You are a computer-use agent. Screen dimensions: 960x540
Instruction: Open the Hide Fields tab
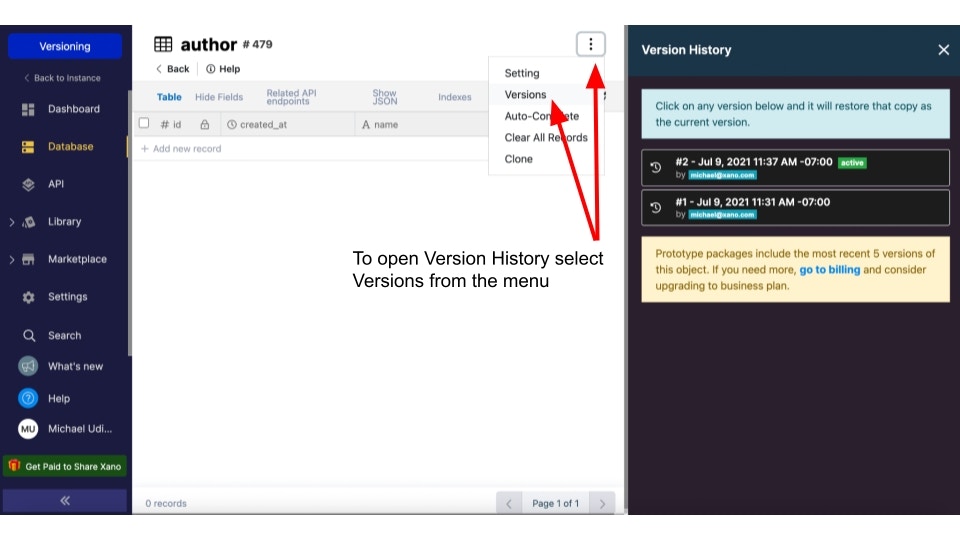[x=219, y=97]
